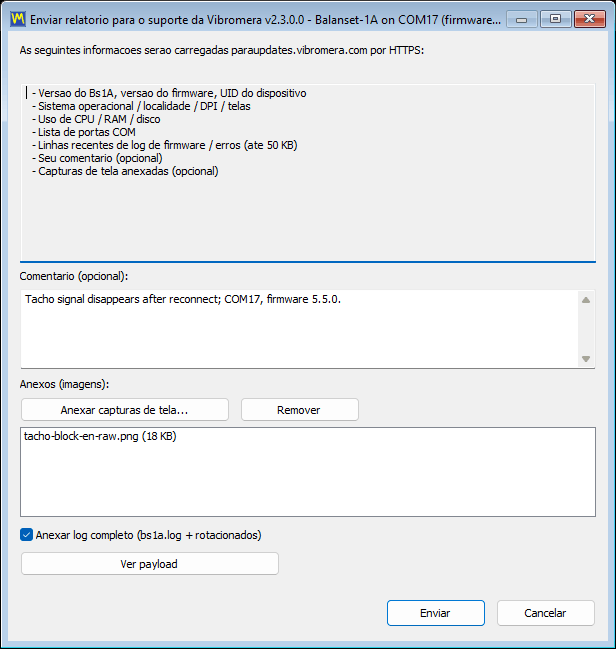Click 'Sistema operacional / localidade' line
This screenshot has height=649, width=616.
141,106
